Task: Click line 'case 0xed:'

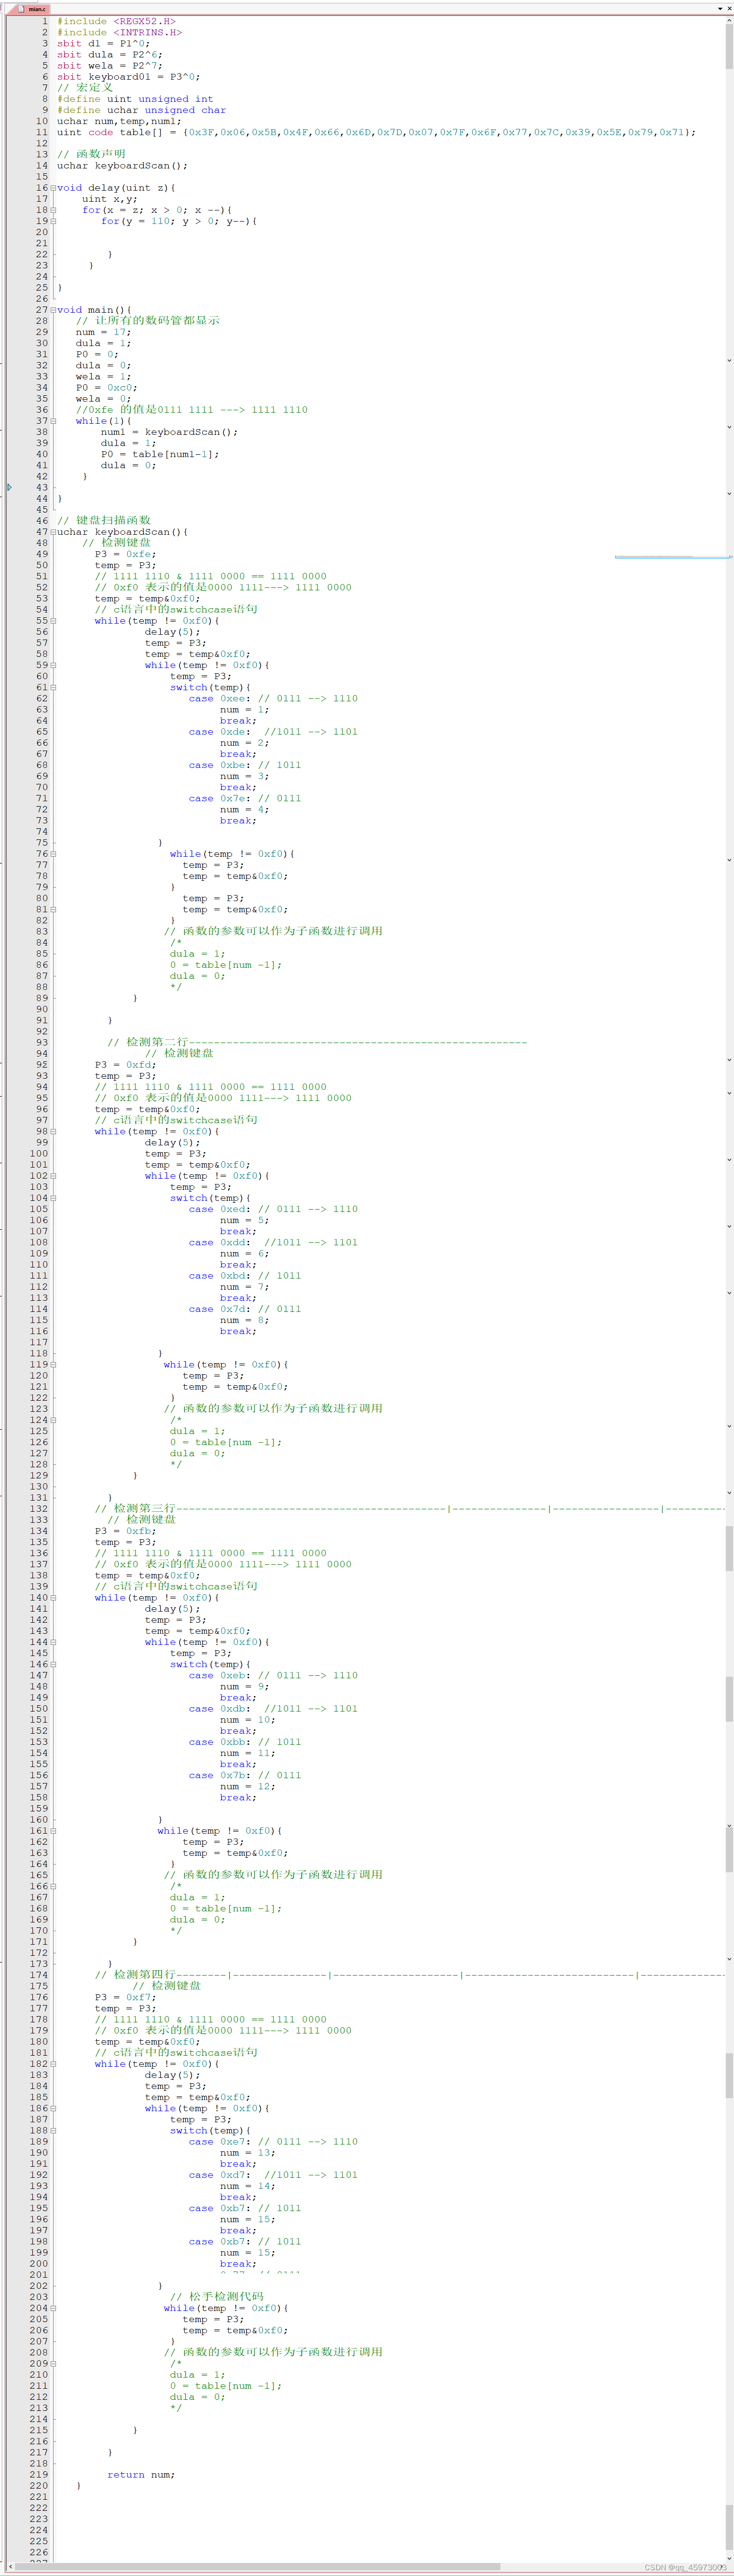Action: click(x=273, y=1209)
